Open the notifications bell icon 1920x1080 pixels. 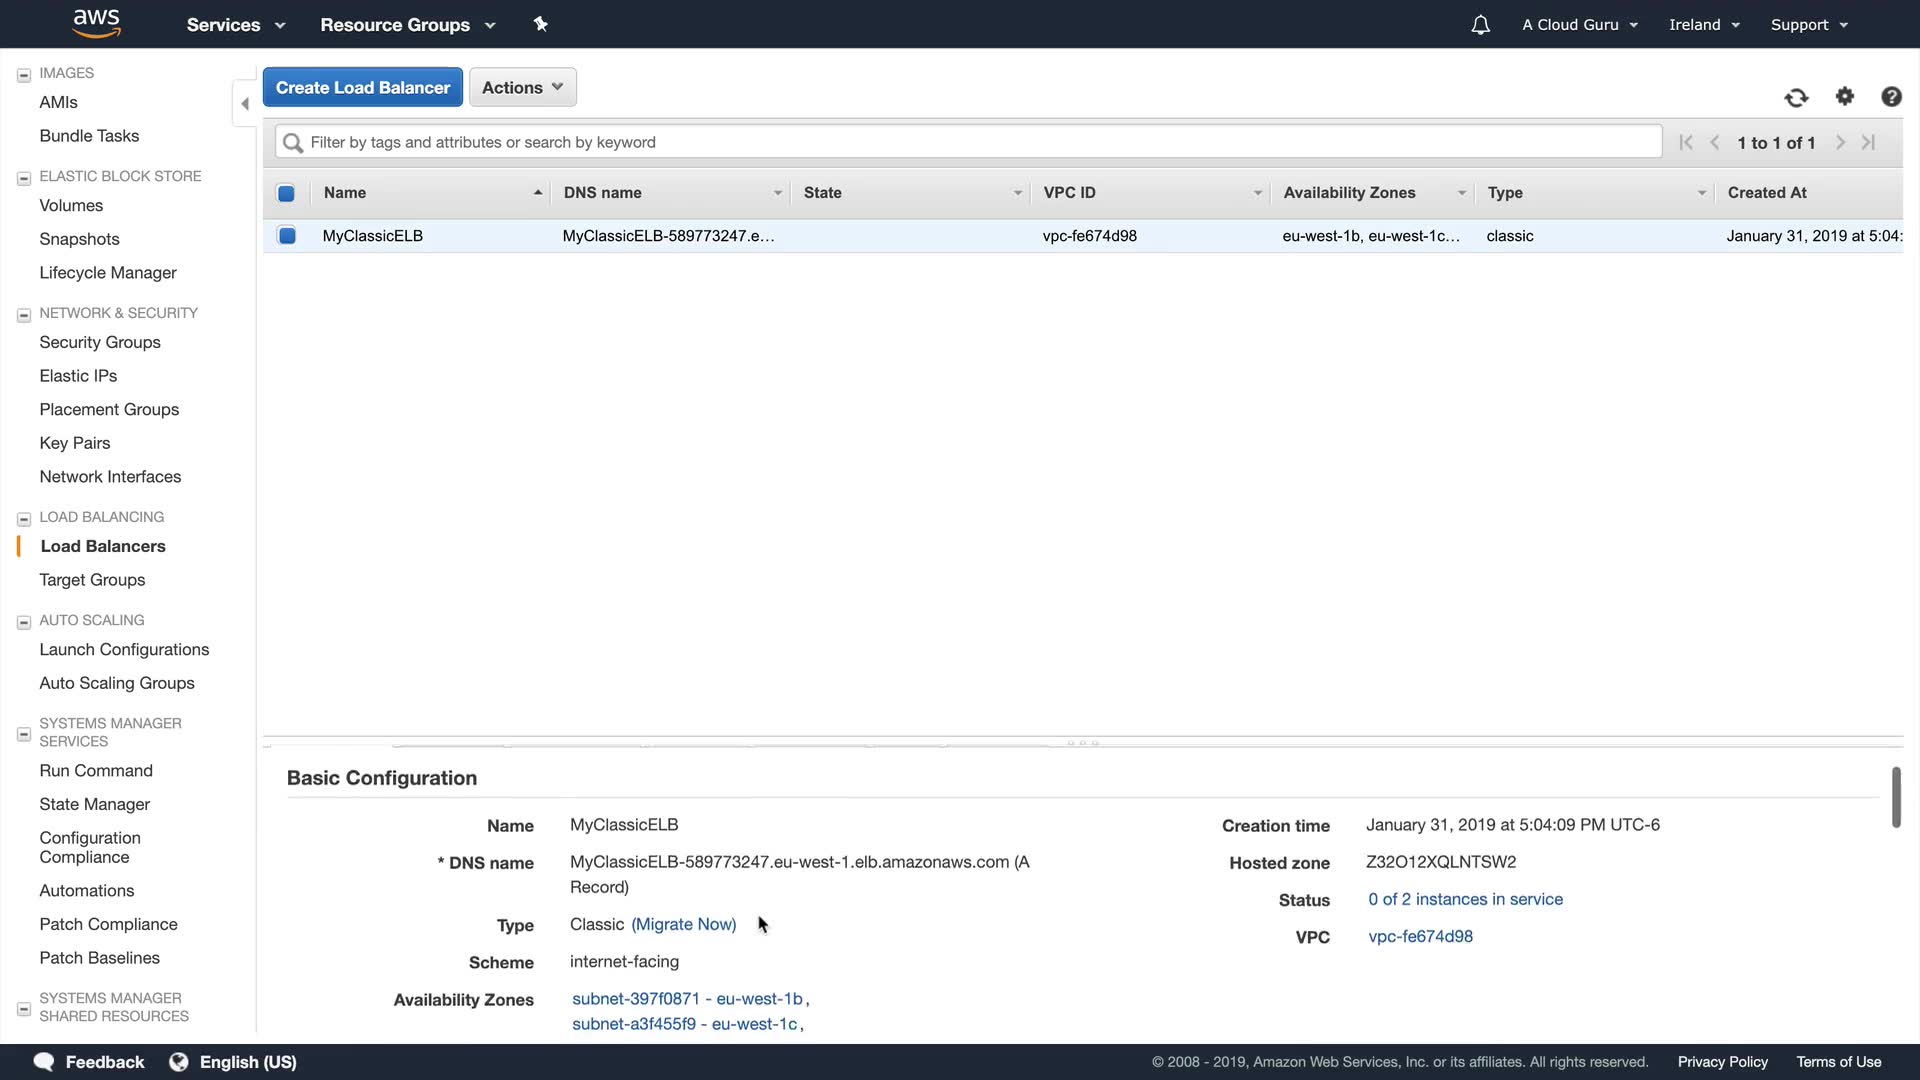(1480, 25)
